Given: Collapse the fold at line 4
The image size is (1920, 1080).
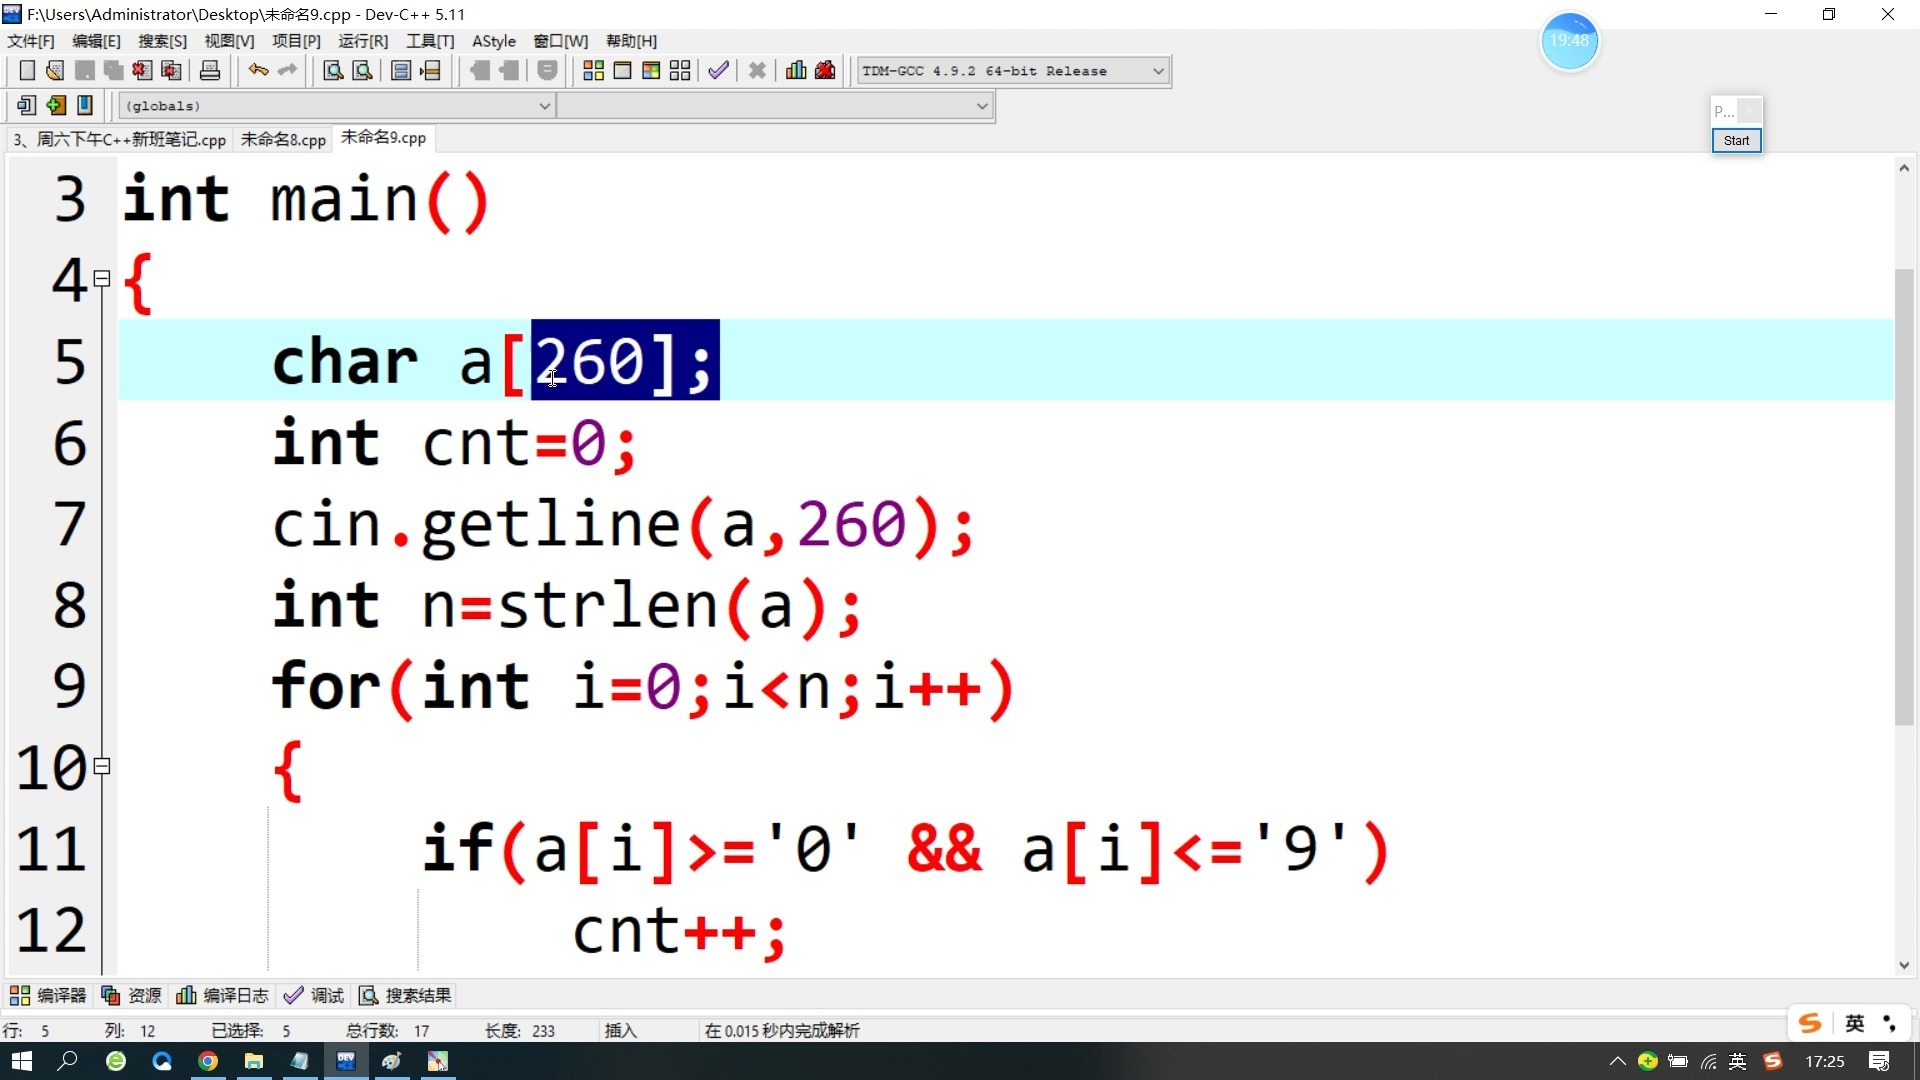Looking at the screenshot, I should [x=102, y=279].
